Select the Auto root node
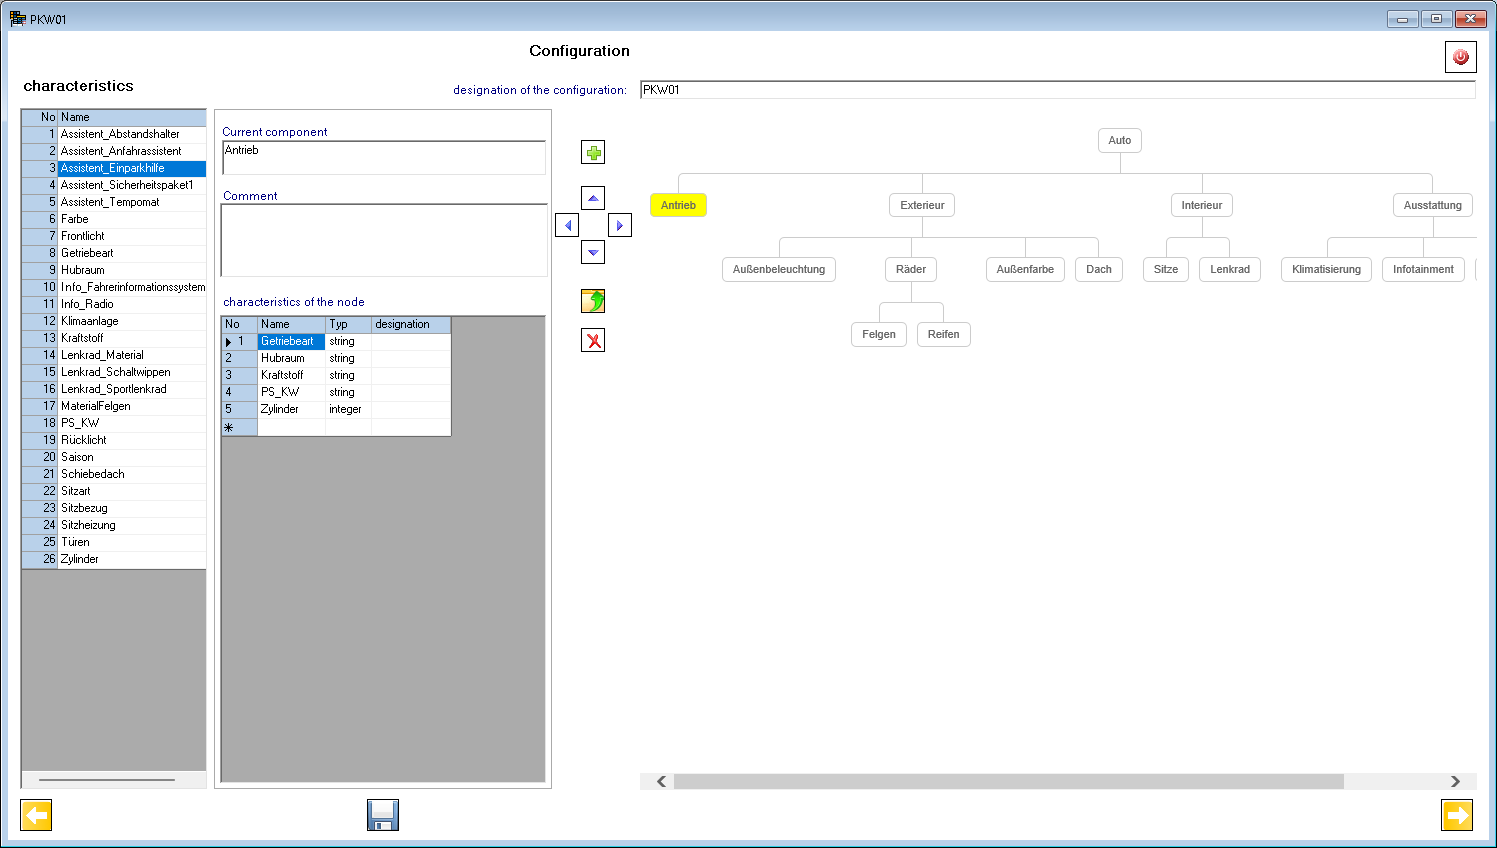The image size is (1497, 848). (x=1119, y=140)
